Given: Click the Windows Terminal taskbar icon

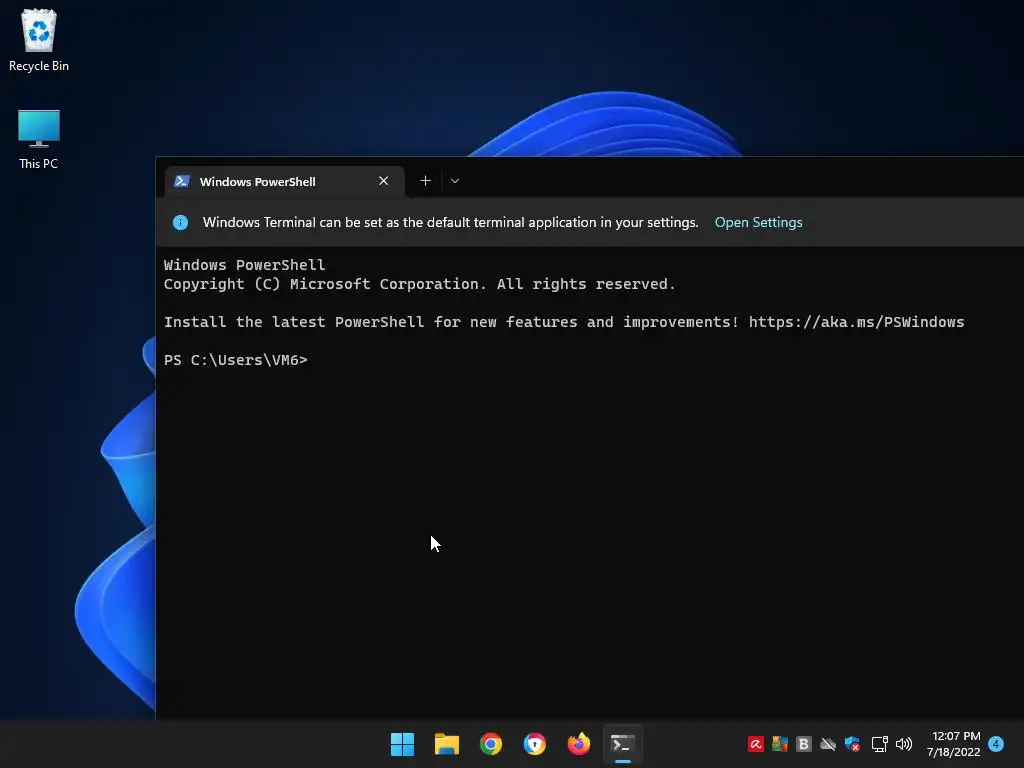Looking at the screenshot, I should tap(622, 744).
